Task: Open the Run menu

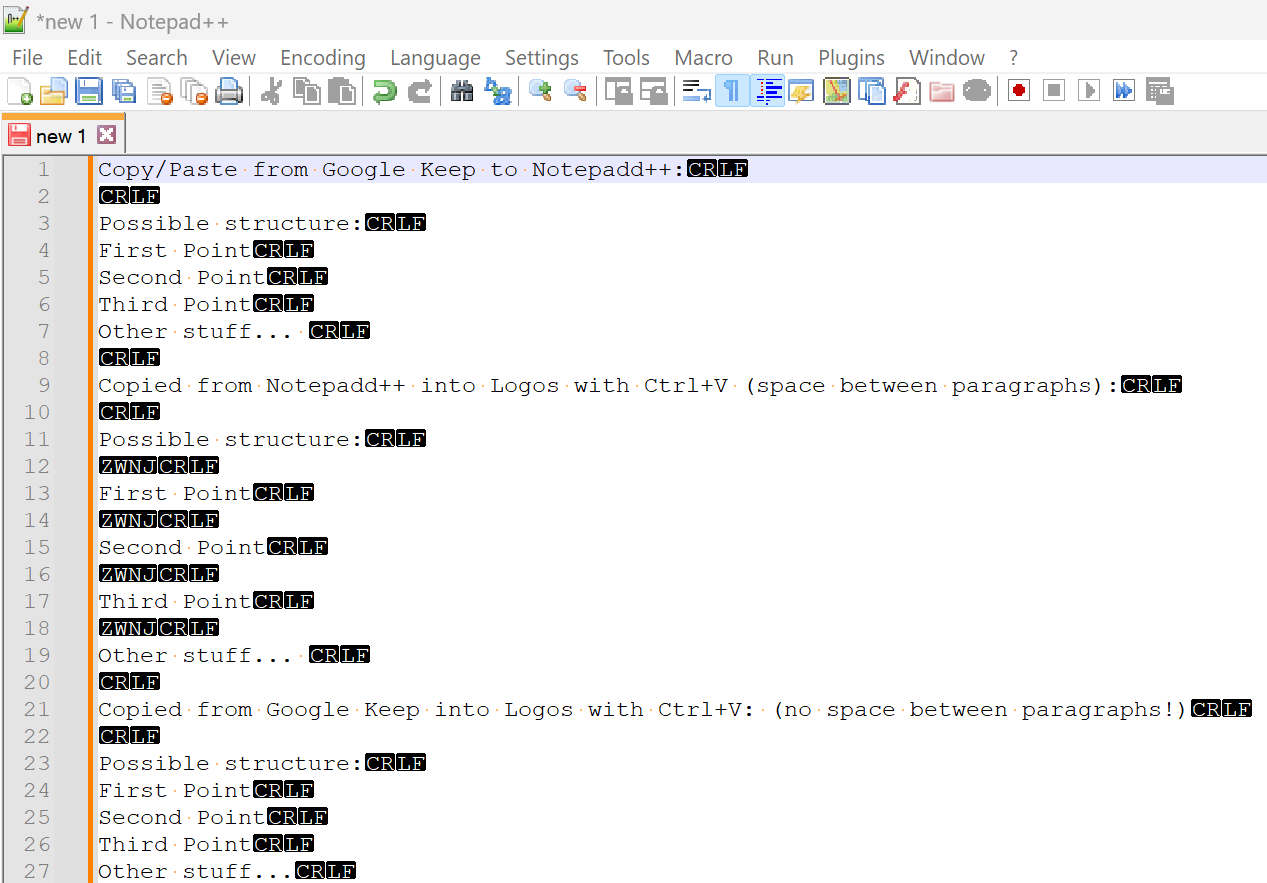Action: [775, 58]
